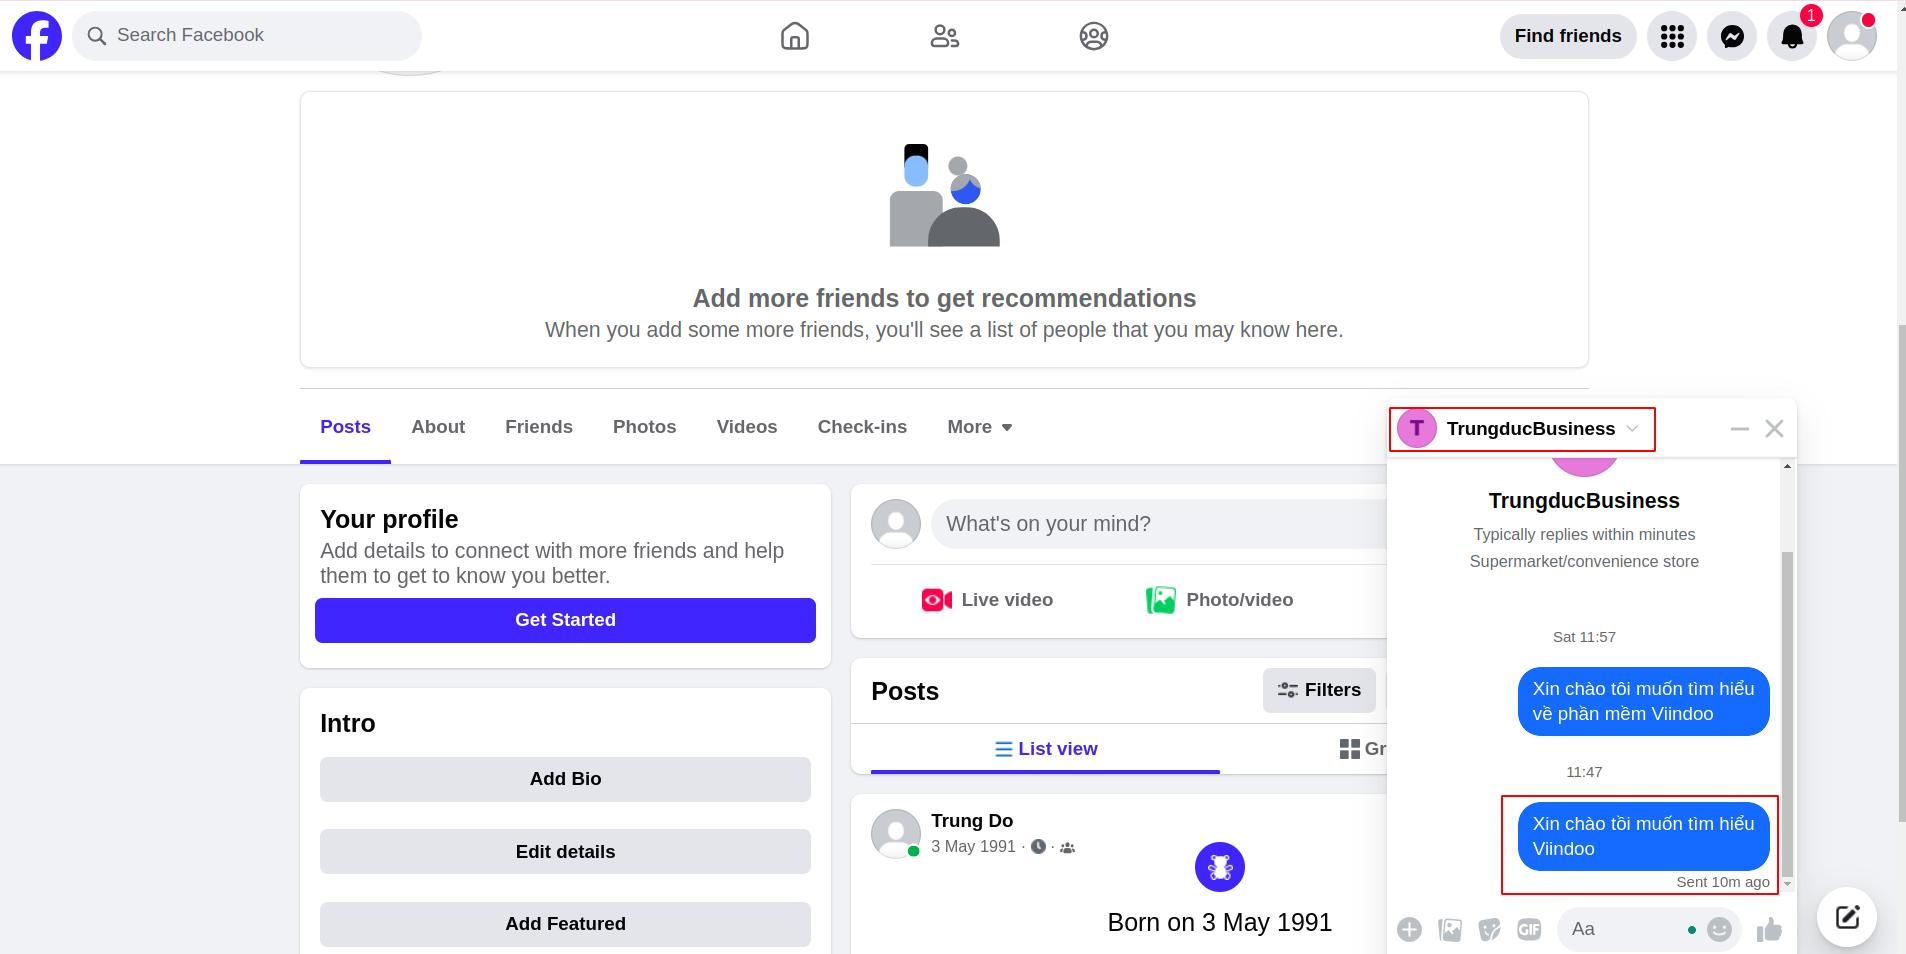Select the List view tab

tap(1045, 749)
